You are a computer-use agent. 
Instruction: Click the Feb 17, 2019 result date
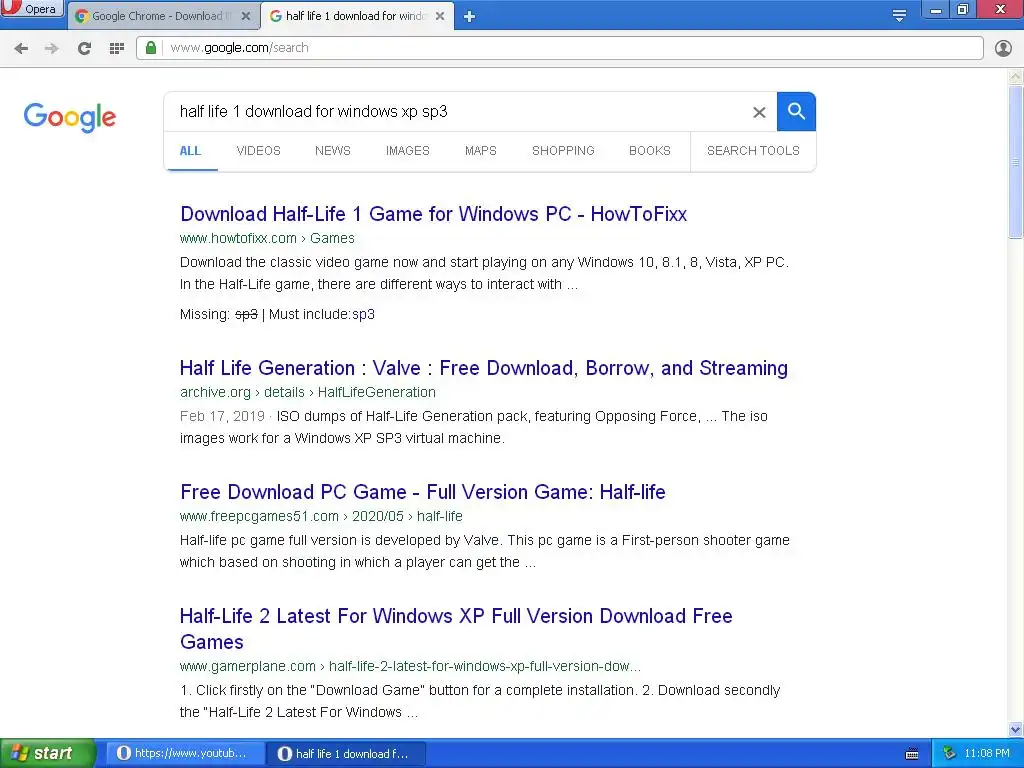(x=222, y=417)
